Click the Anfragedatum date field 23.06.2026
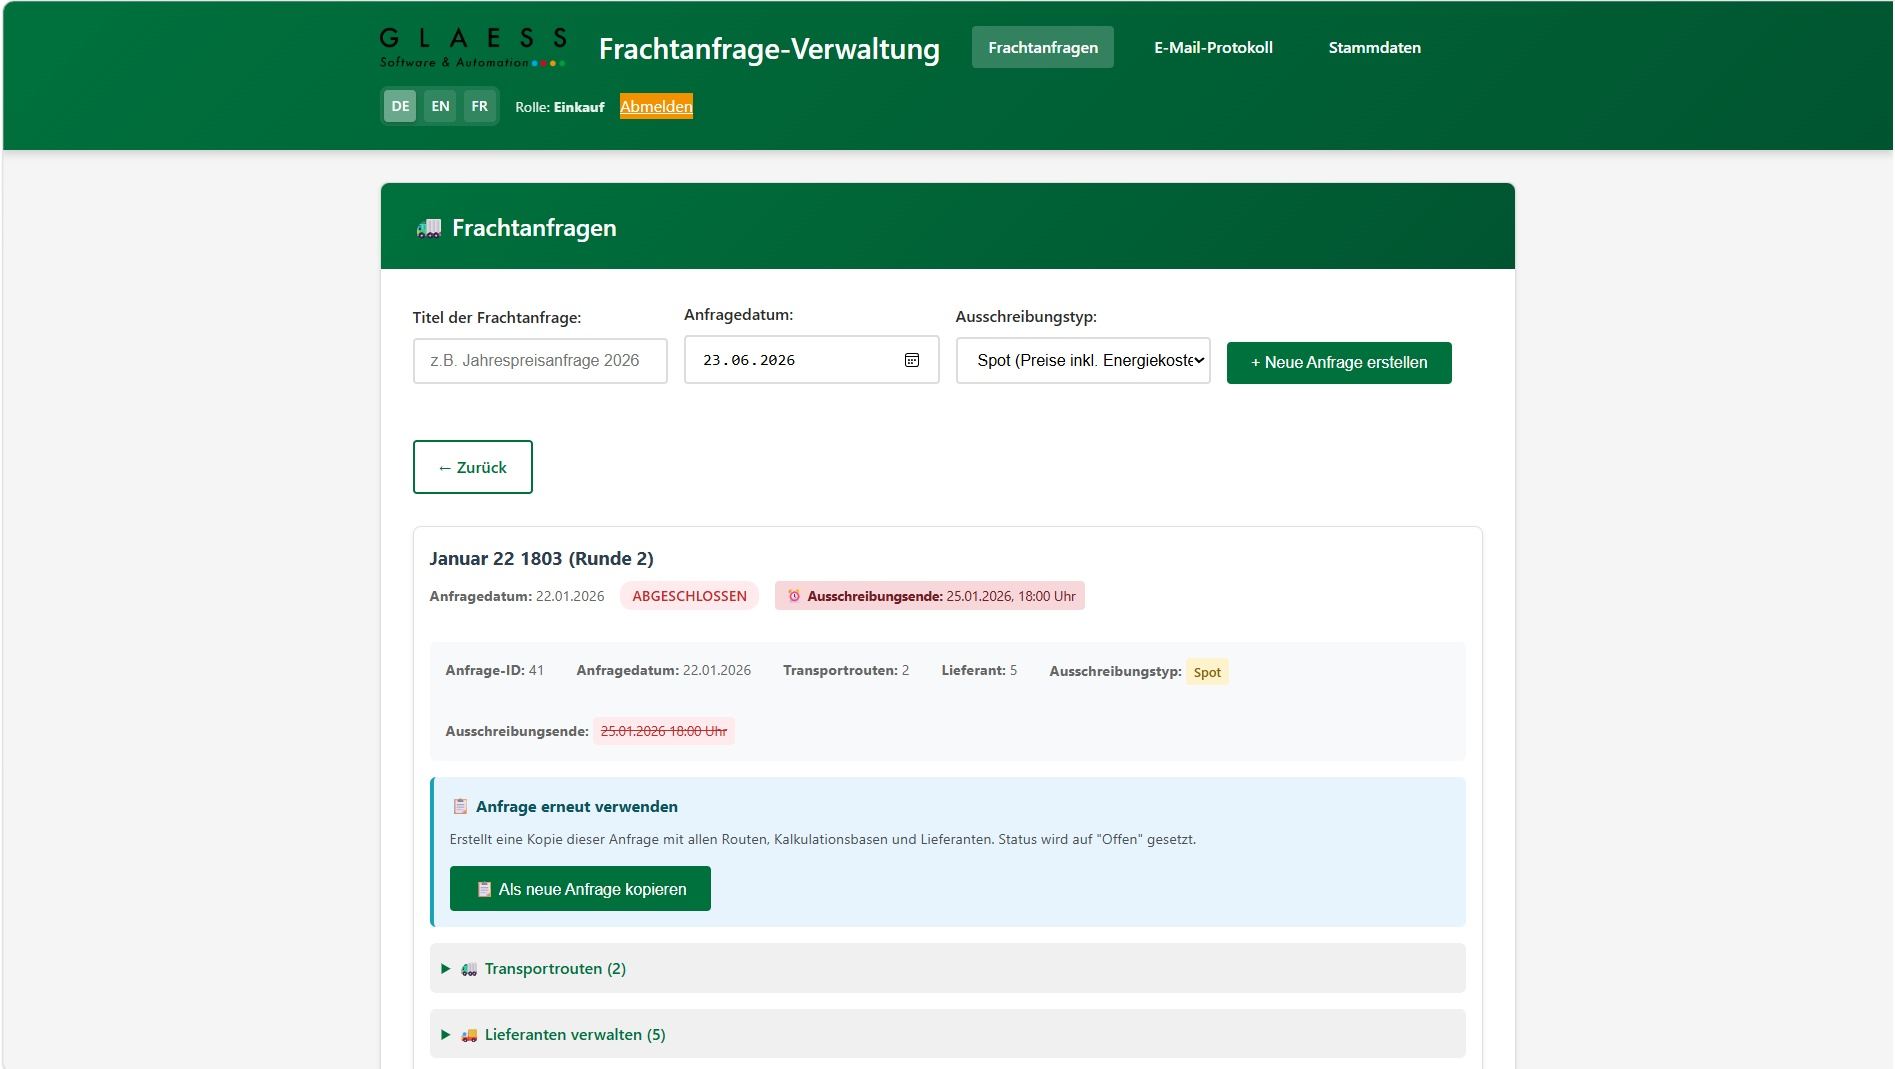The image size is (1895, 1069). pos(811,360)
